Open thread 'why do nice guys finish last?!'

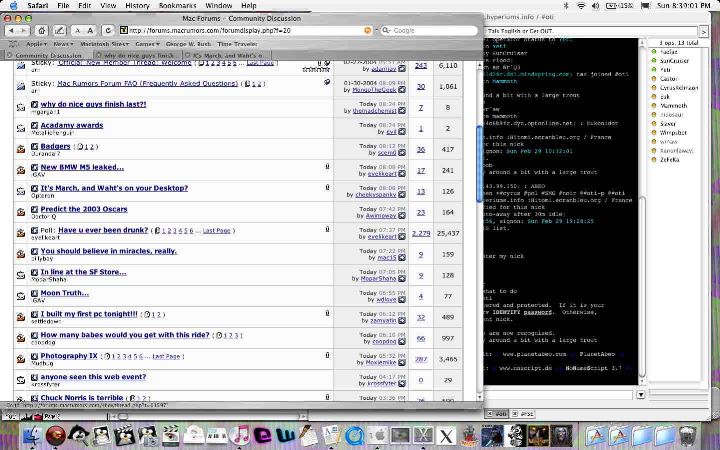pyautogui.click(x=93, y=104)
